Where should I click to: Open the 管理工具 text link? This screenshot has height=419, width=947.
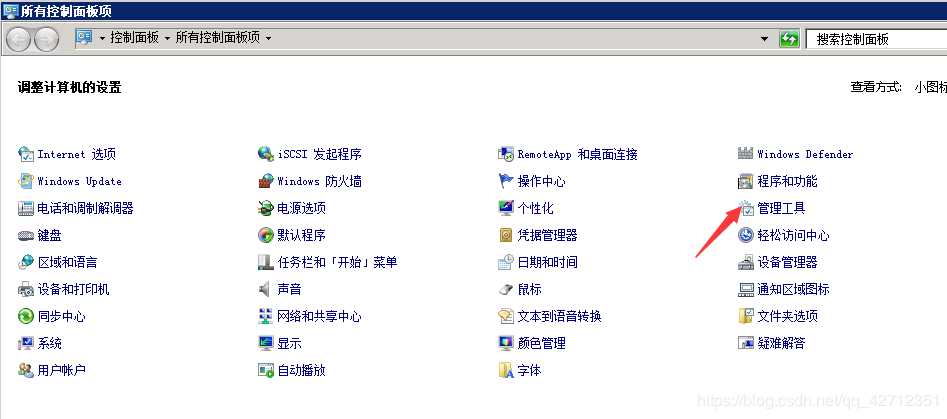781,209
